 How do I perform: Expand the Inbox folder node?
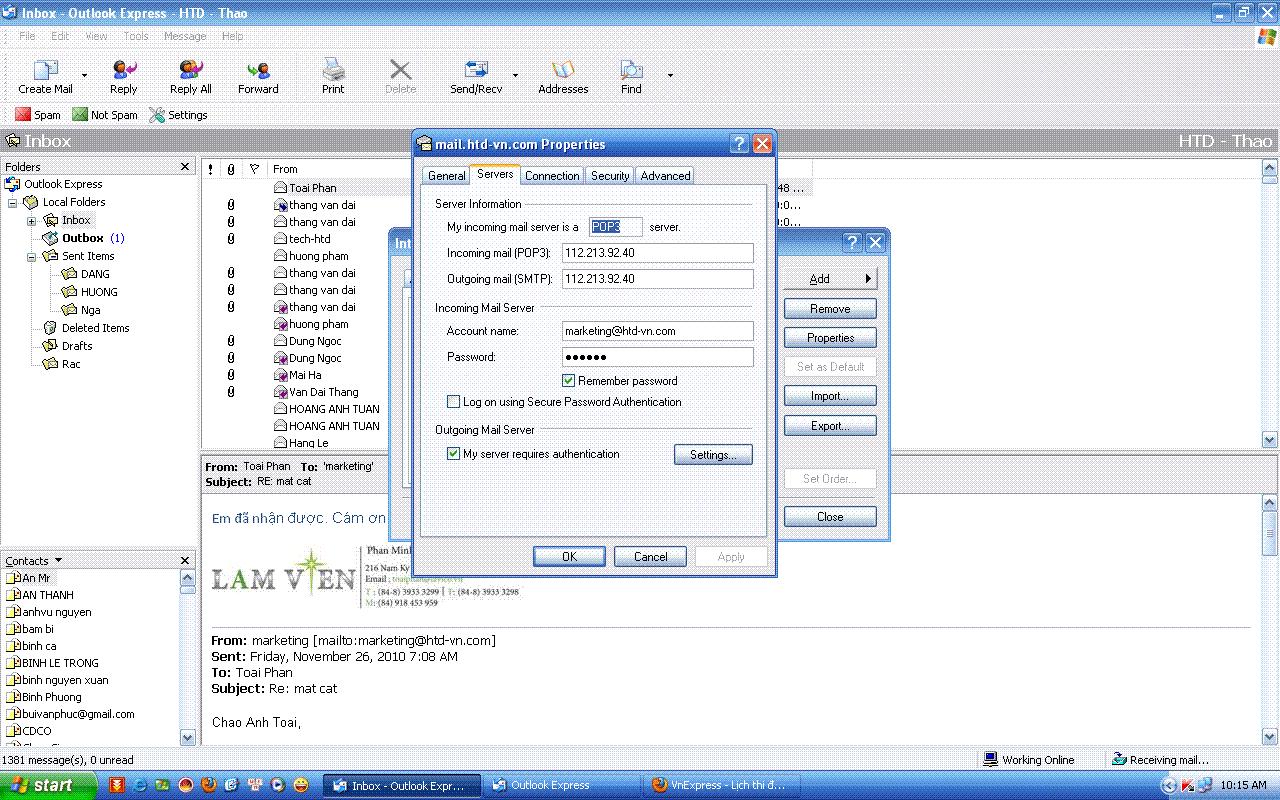(x=31, y=220)
